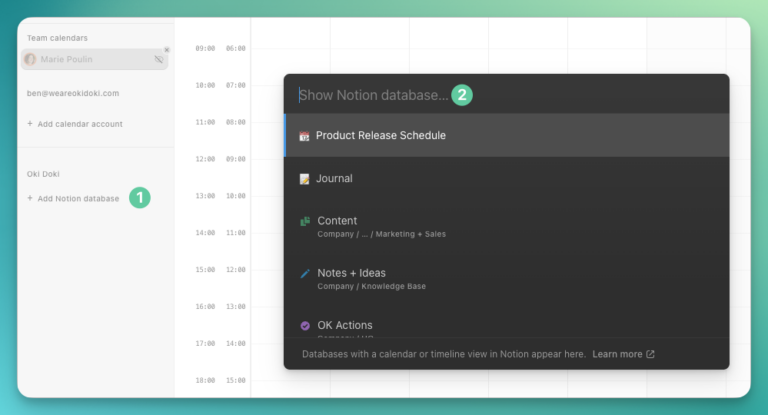Open the external link icon after Learn more

[650, 354]
